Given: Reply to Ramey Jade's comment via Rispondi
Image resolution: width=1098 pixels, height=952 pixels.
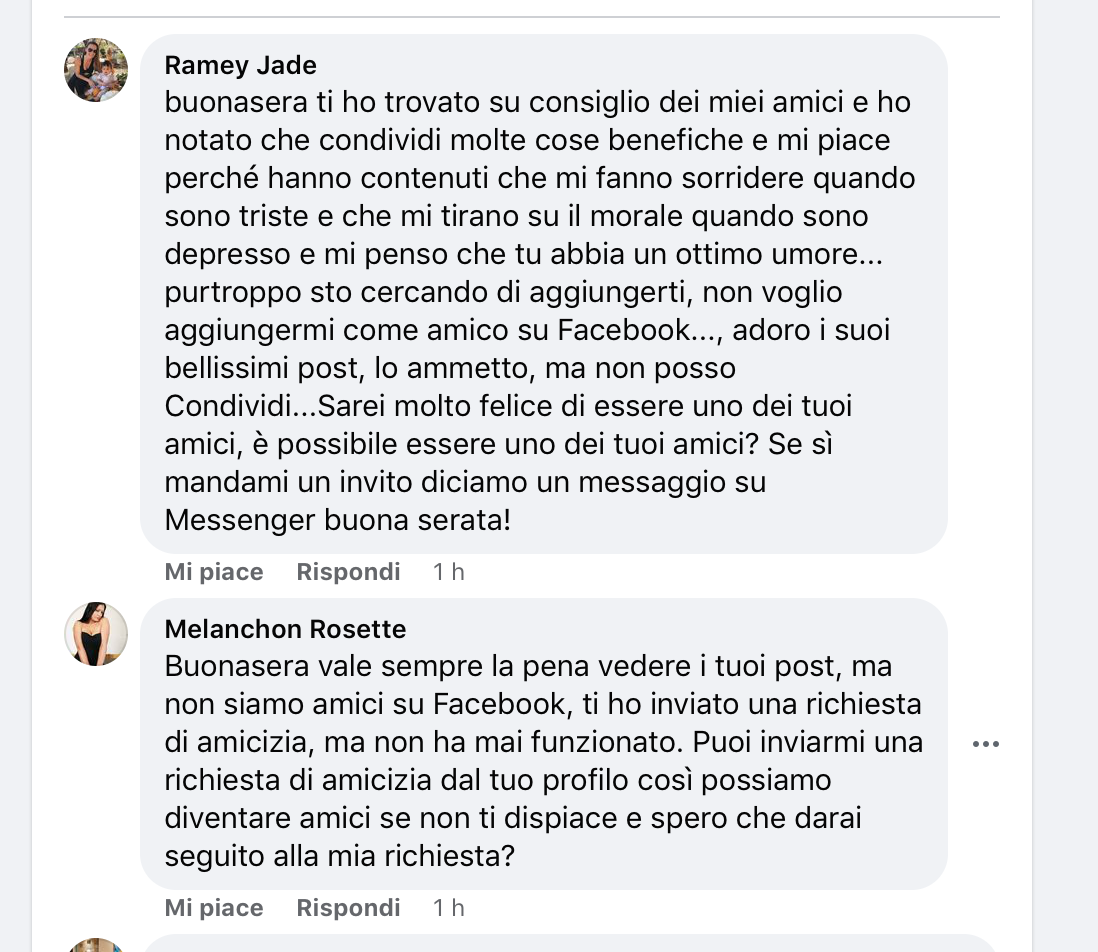Looking at the screenshot, I should point(348,572).
